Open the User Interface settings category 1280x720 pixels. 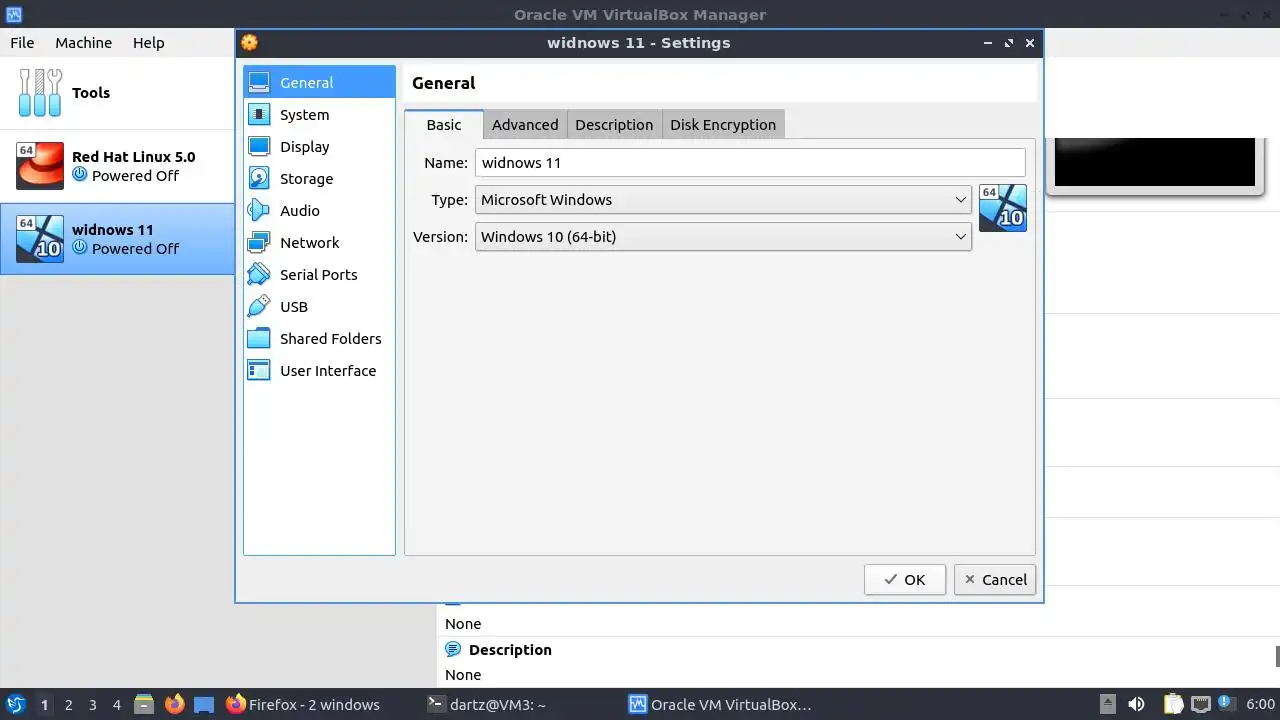[319, 371]
